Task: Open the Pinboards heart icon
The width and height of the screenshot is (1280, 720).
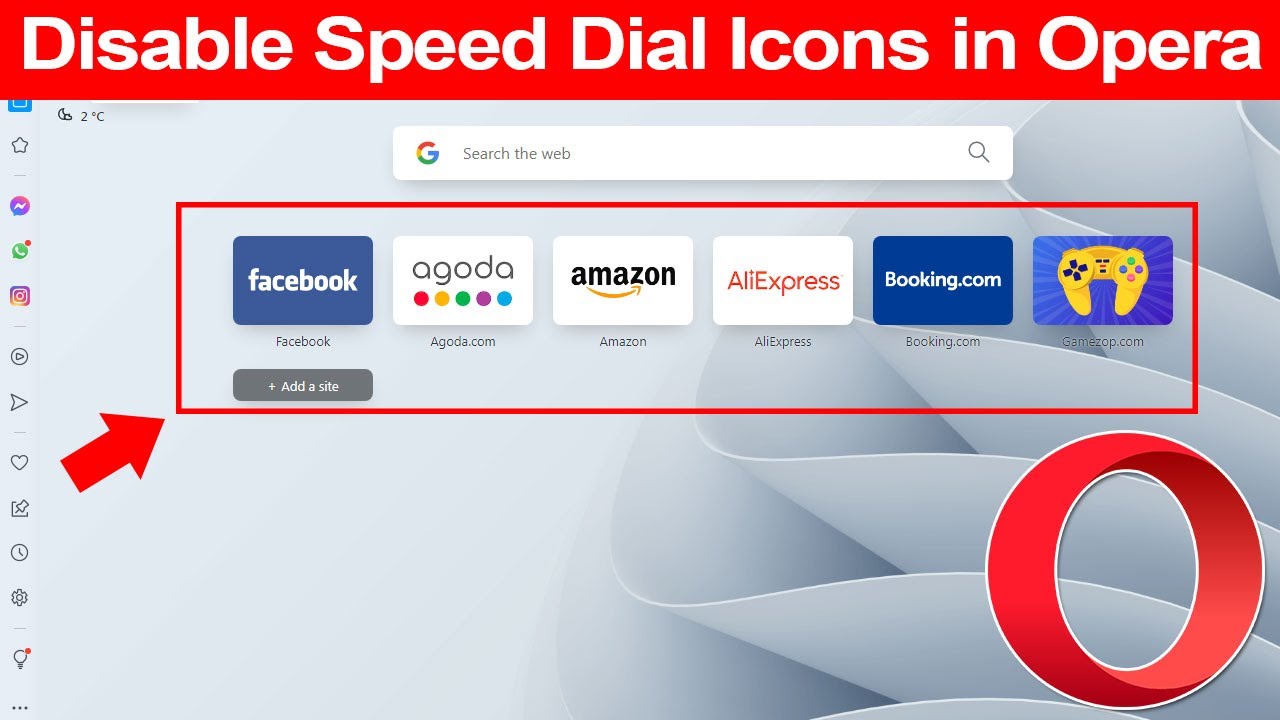Action: coord(19,462)
